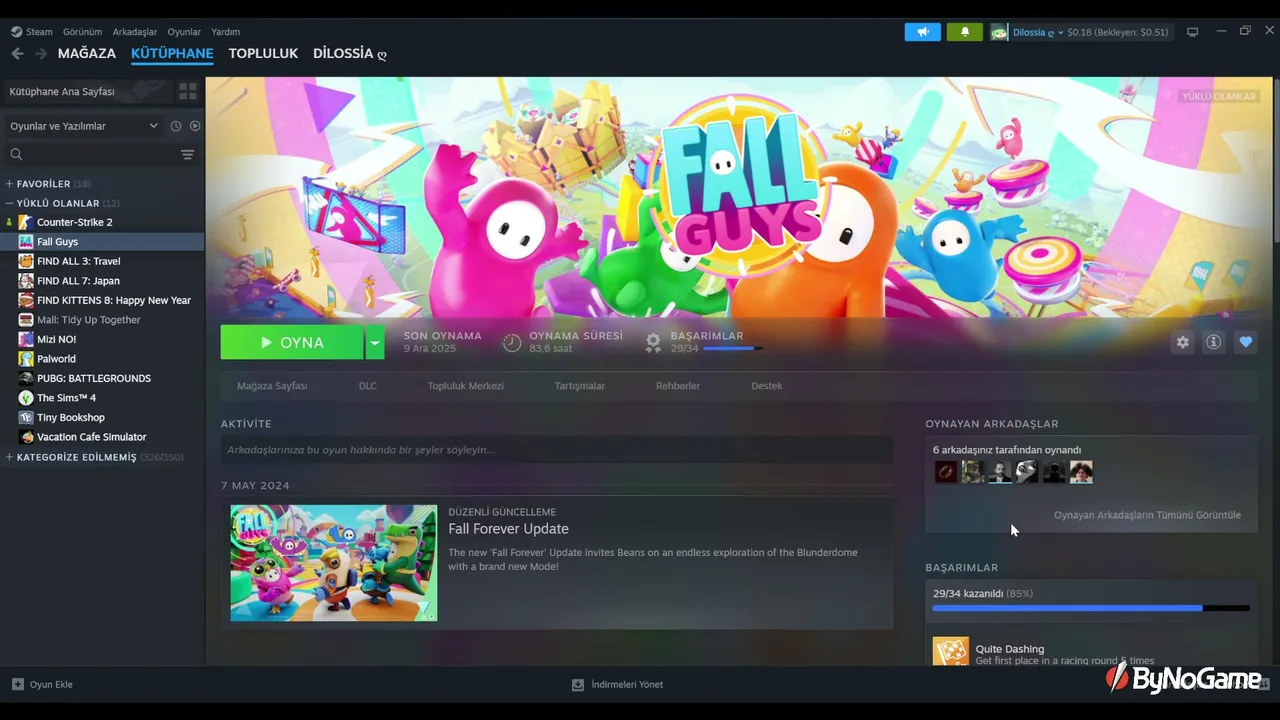
Task: View all Oynayan Arkadaşların Tümünü Görüntüle
Action: pos(1147,515)
